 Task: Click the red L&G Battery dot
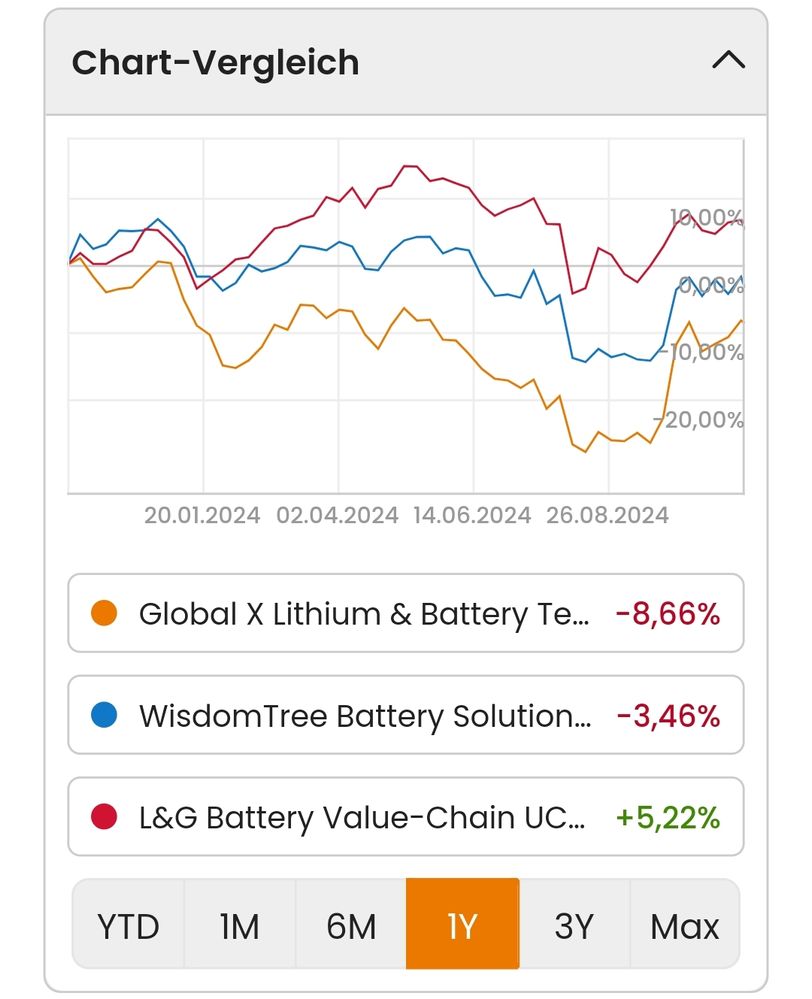104,817
